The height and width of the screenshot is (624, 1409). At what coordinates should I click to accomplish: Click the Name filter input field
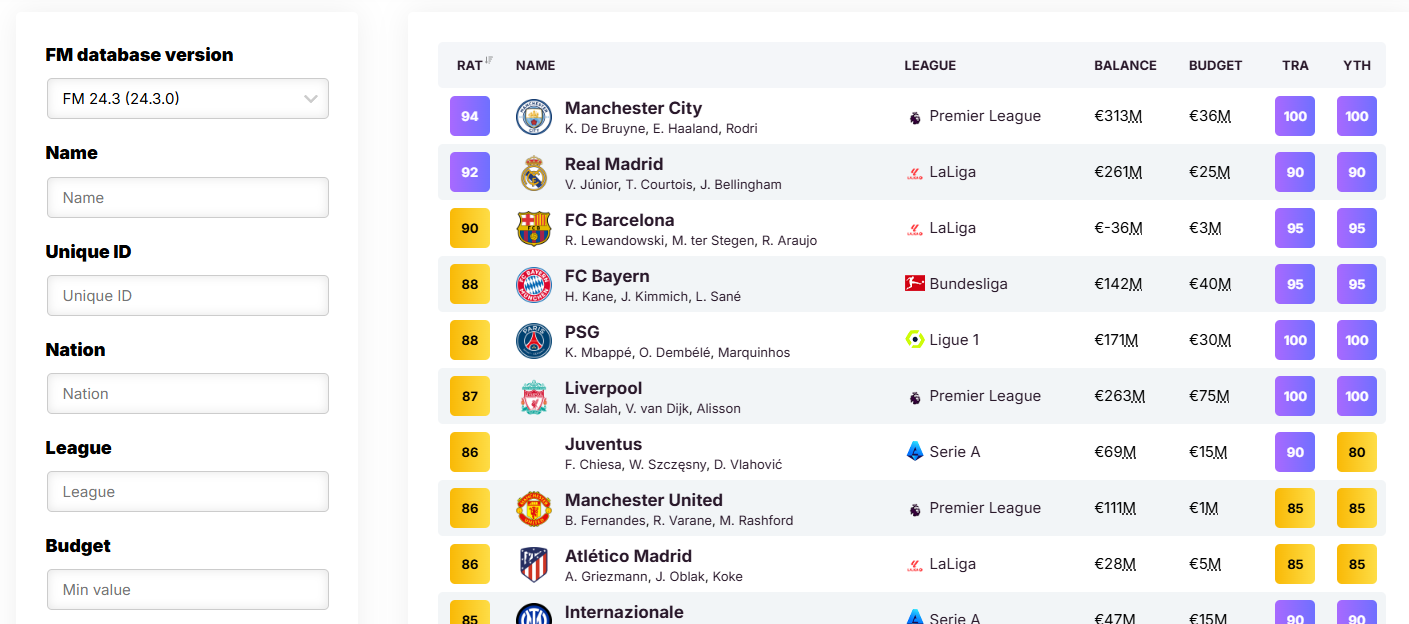click(188, 198)
